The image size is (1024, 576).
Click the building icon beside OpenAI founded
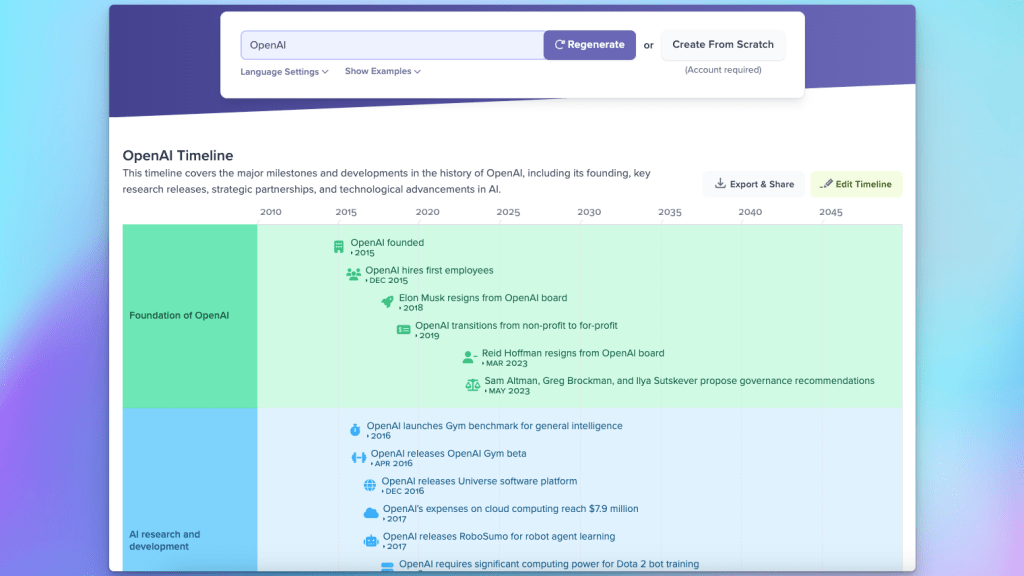click(x=339, y=247)
